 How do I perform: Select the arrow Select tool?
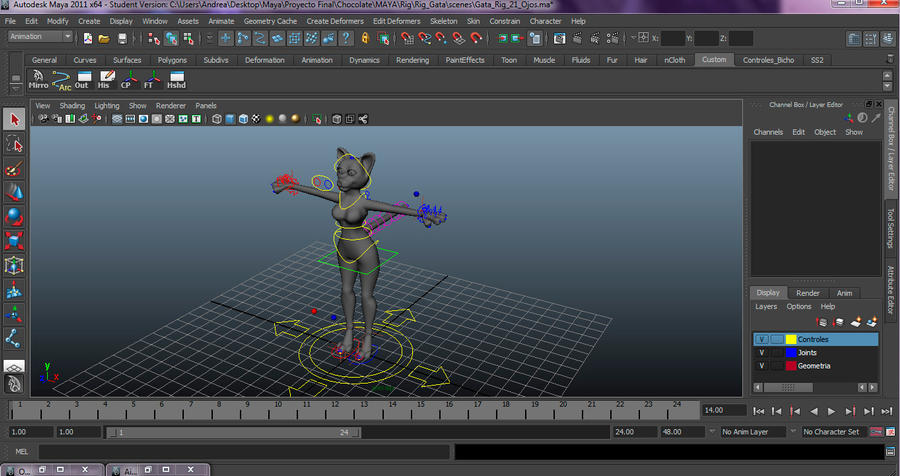(14, 119)
